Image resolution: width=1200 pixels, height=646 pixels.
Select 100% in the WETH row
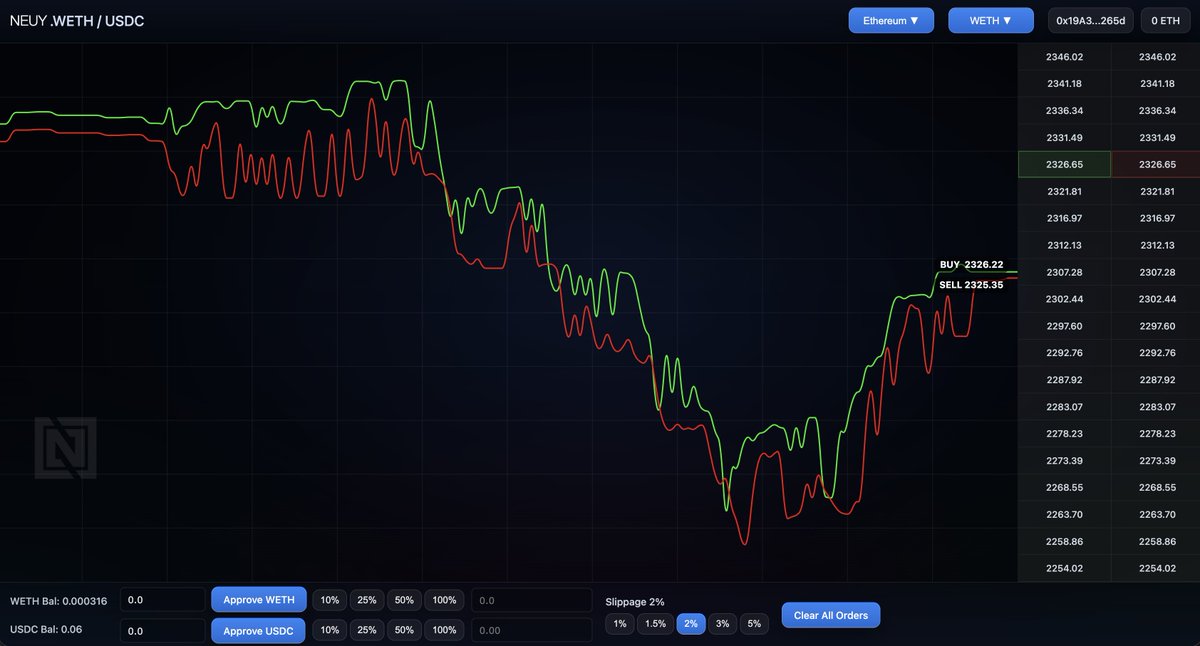click(445, 600)
